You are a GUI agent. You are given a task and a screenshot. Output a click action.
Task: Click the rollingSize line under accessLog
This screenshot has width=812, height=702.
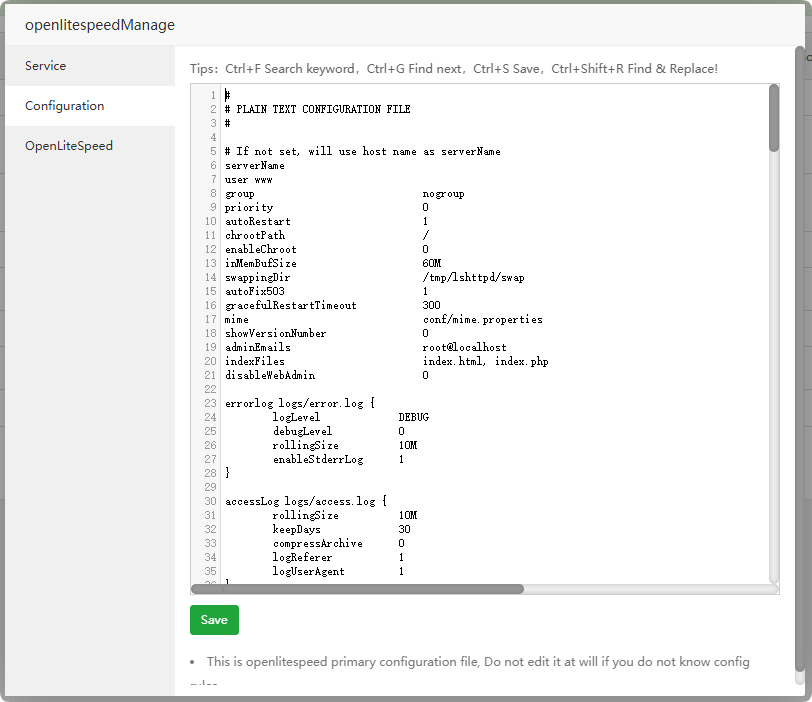[x=345, y=515]
